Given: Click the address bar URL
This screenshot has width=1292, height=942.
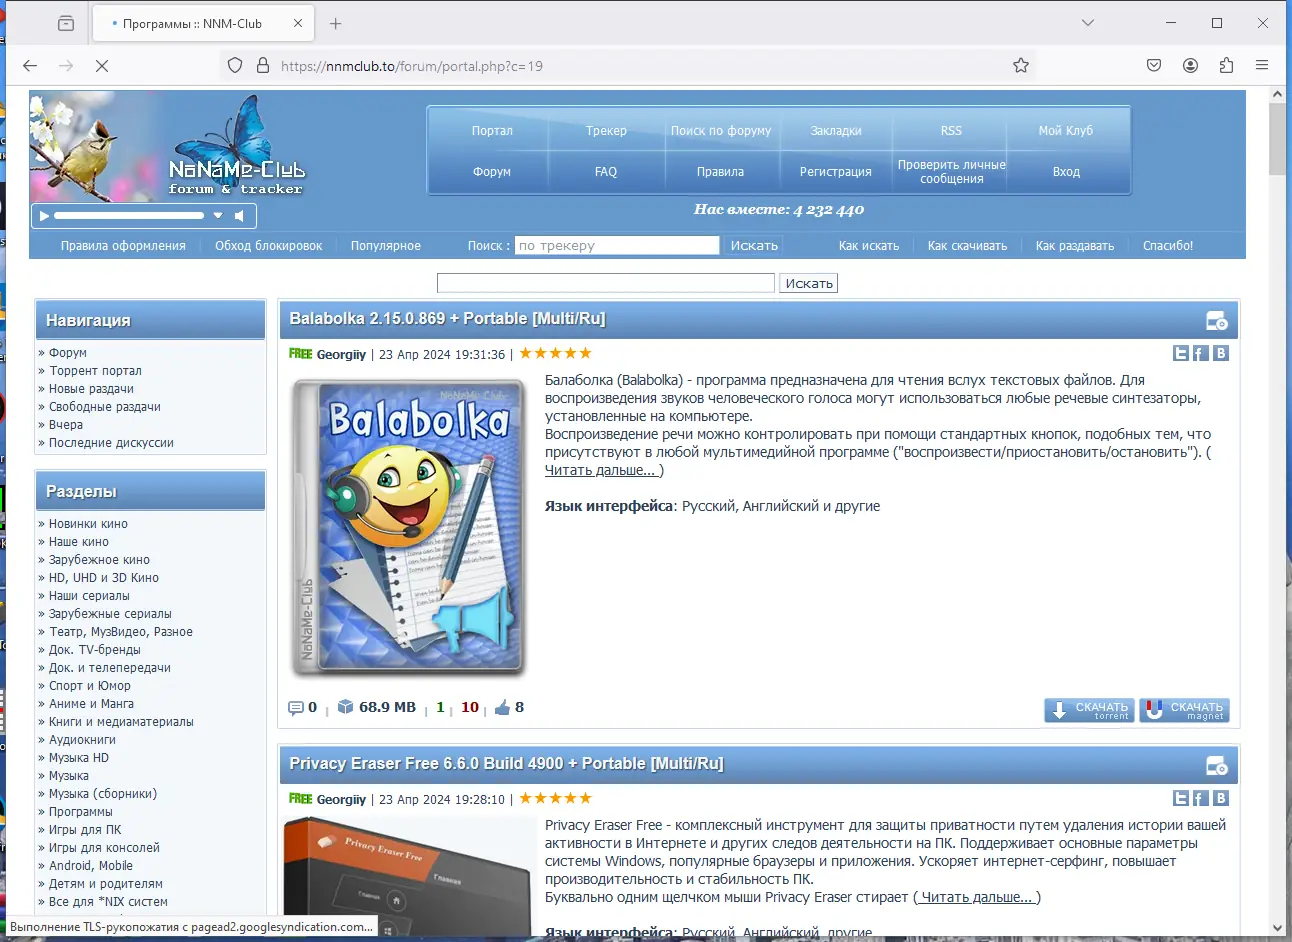Looking at the screenshot, I should pos(412,66).
